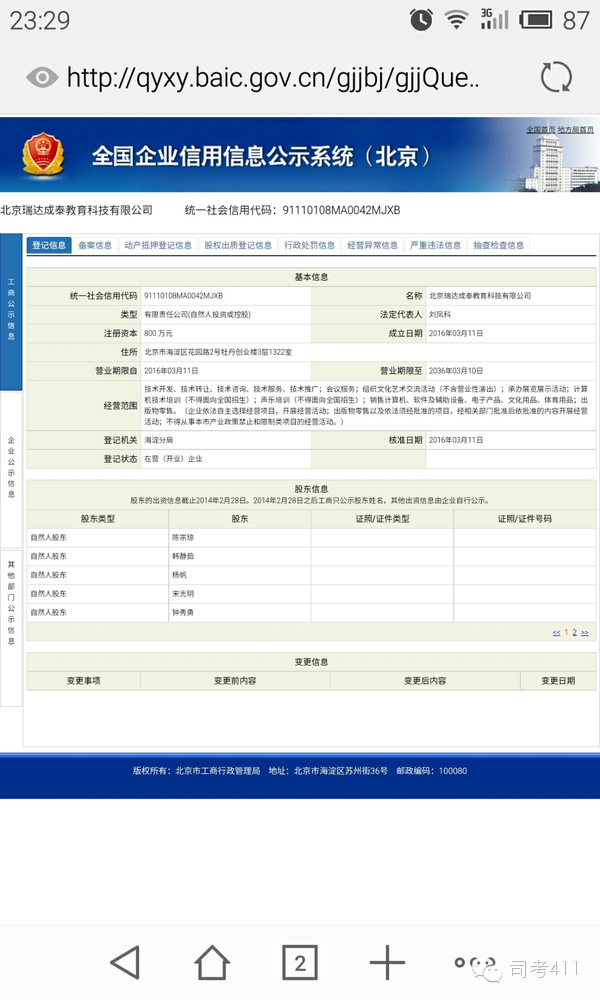Tap the Wi-Fi status icon
600x1000 pixels.
click(x=457, y=20)
